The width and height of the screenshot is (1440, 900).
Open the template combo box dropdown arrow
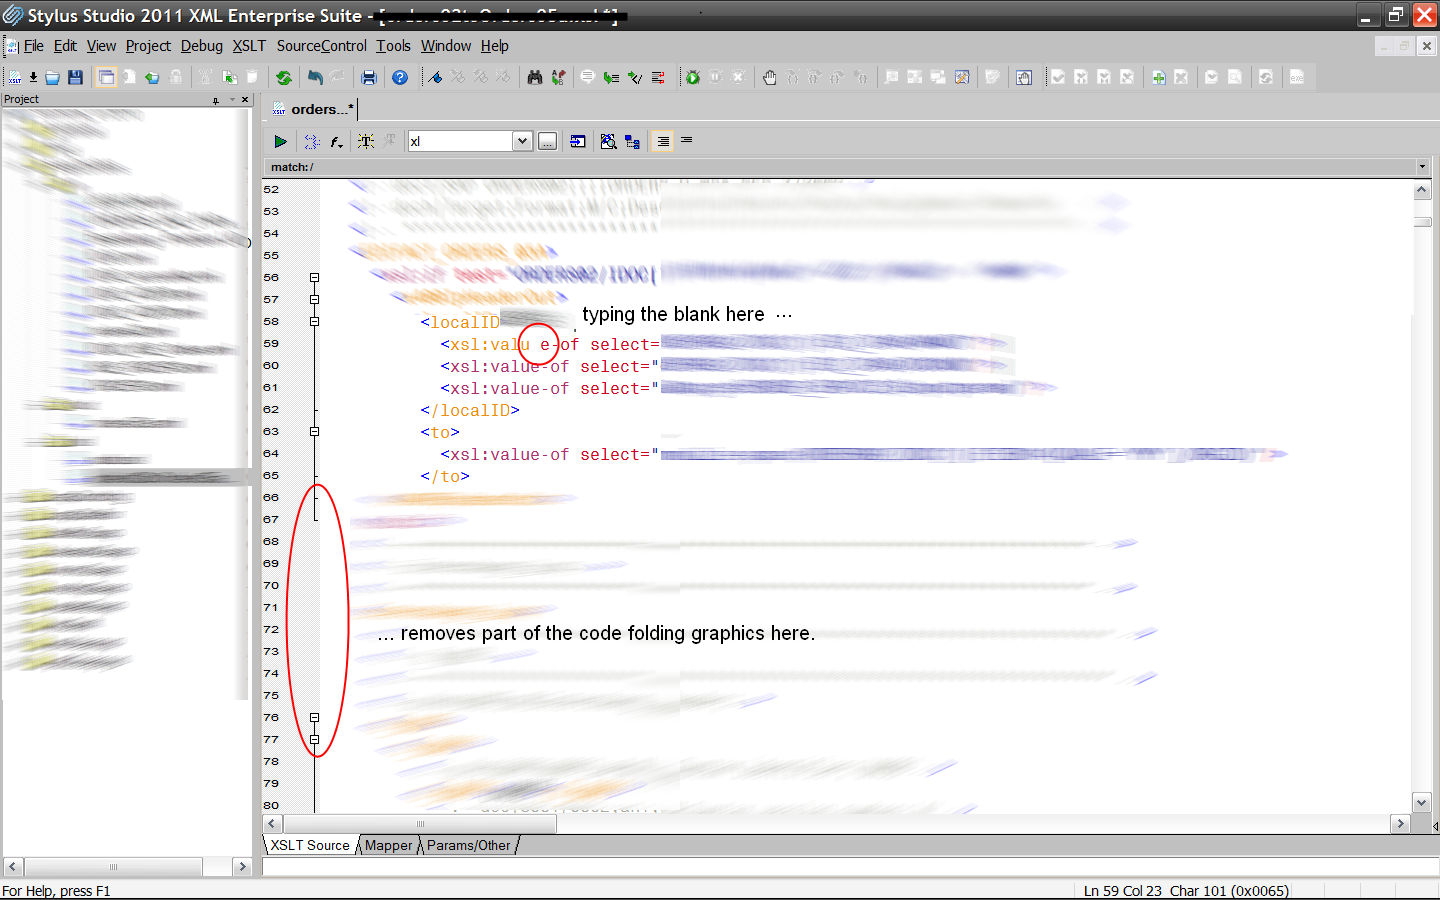pos(522,142)
